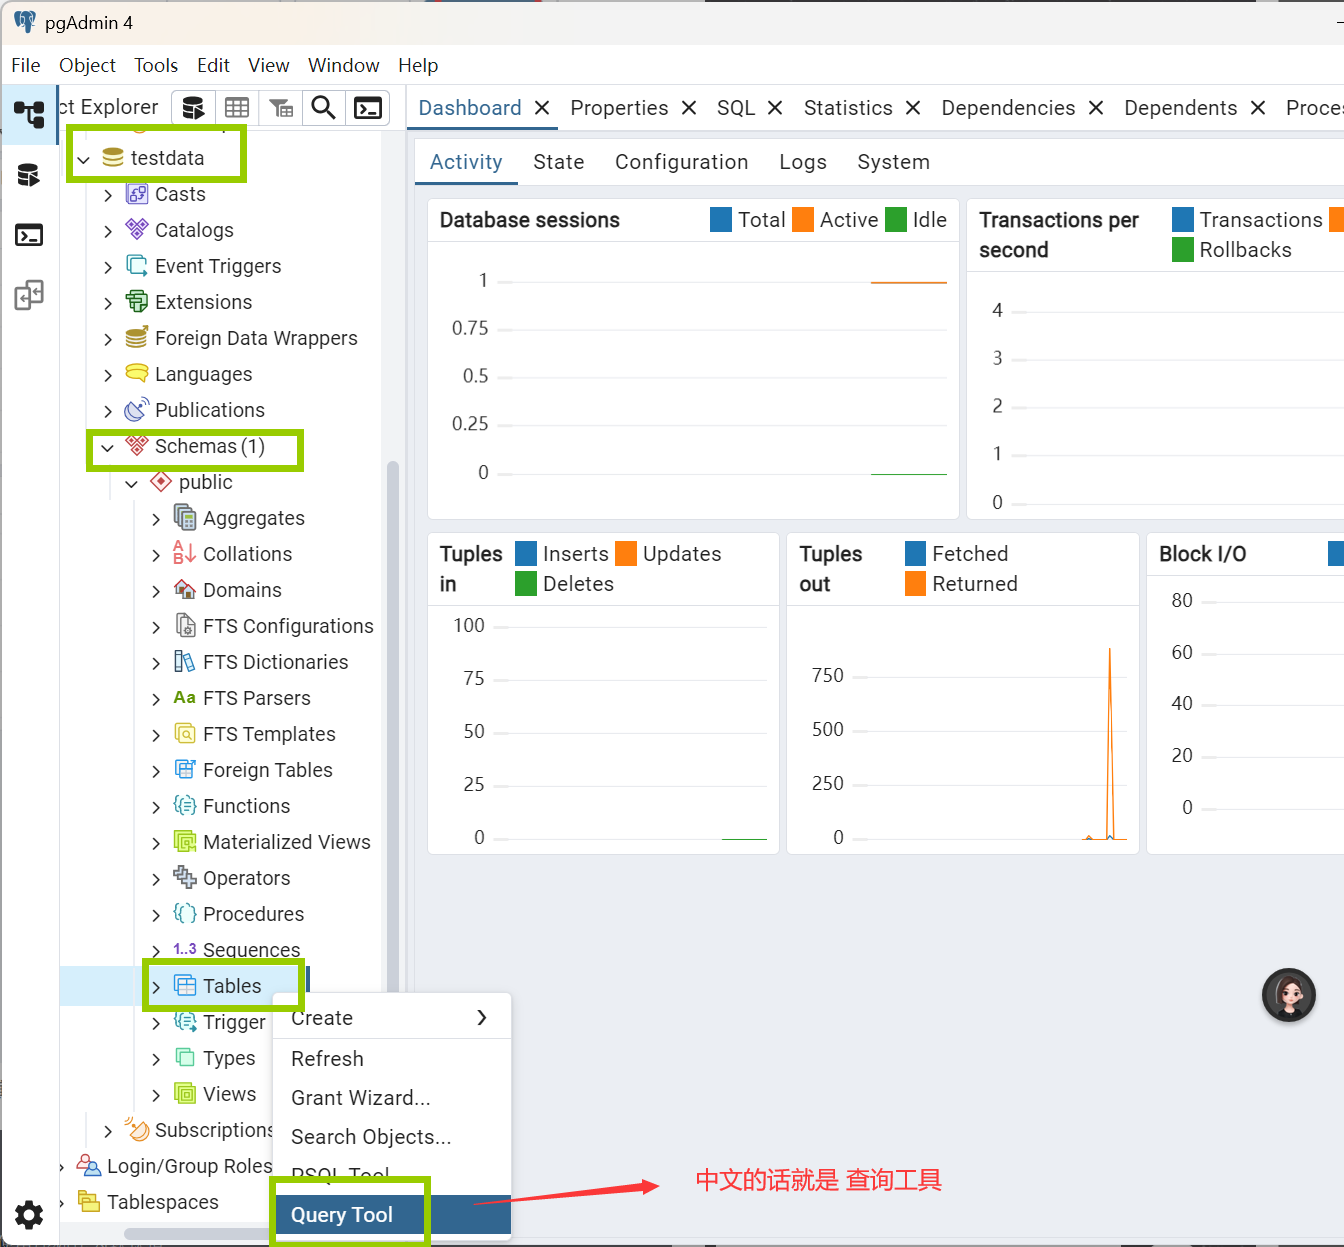Expand the Sequences node

pyautogui.click(x=156, y=951)
